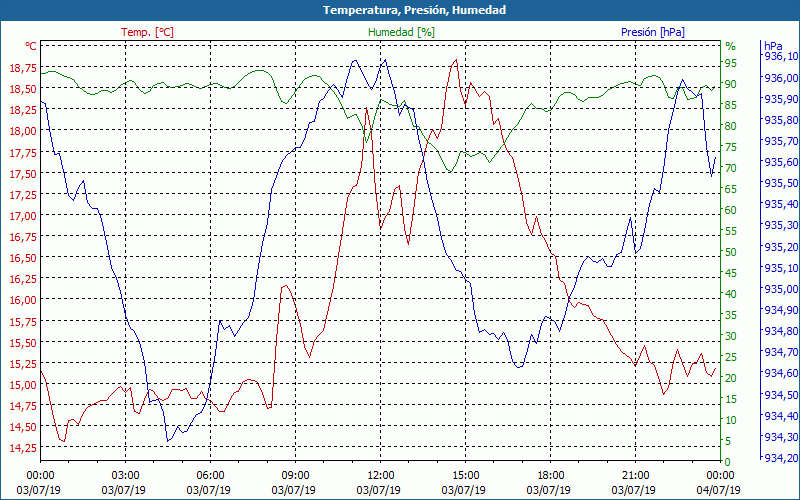The image size is (800, 500).
Task: Click the 70 humidity axis value
Action: pyautogui.click(x=731, y=168)
